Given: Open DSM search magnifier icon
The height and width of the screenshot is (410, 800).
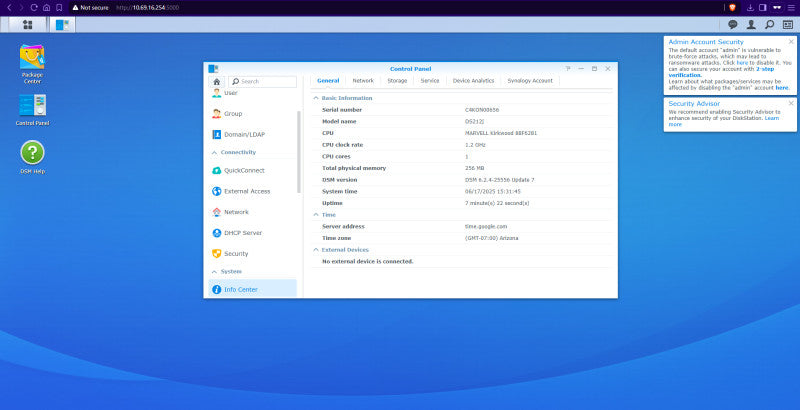Looking at the screenshot, I should [769, 24].
